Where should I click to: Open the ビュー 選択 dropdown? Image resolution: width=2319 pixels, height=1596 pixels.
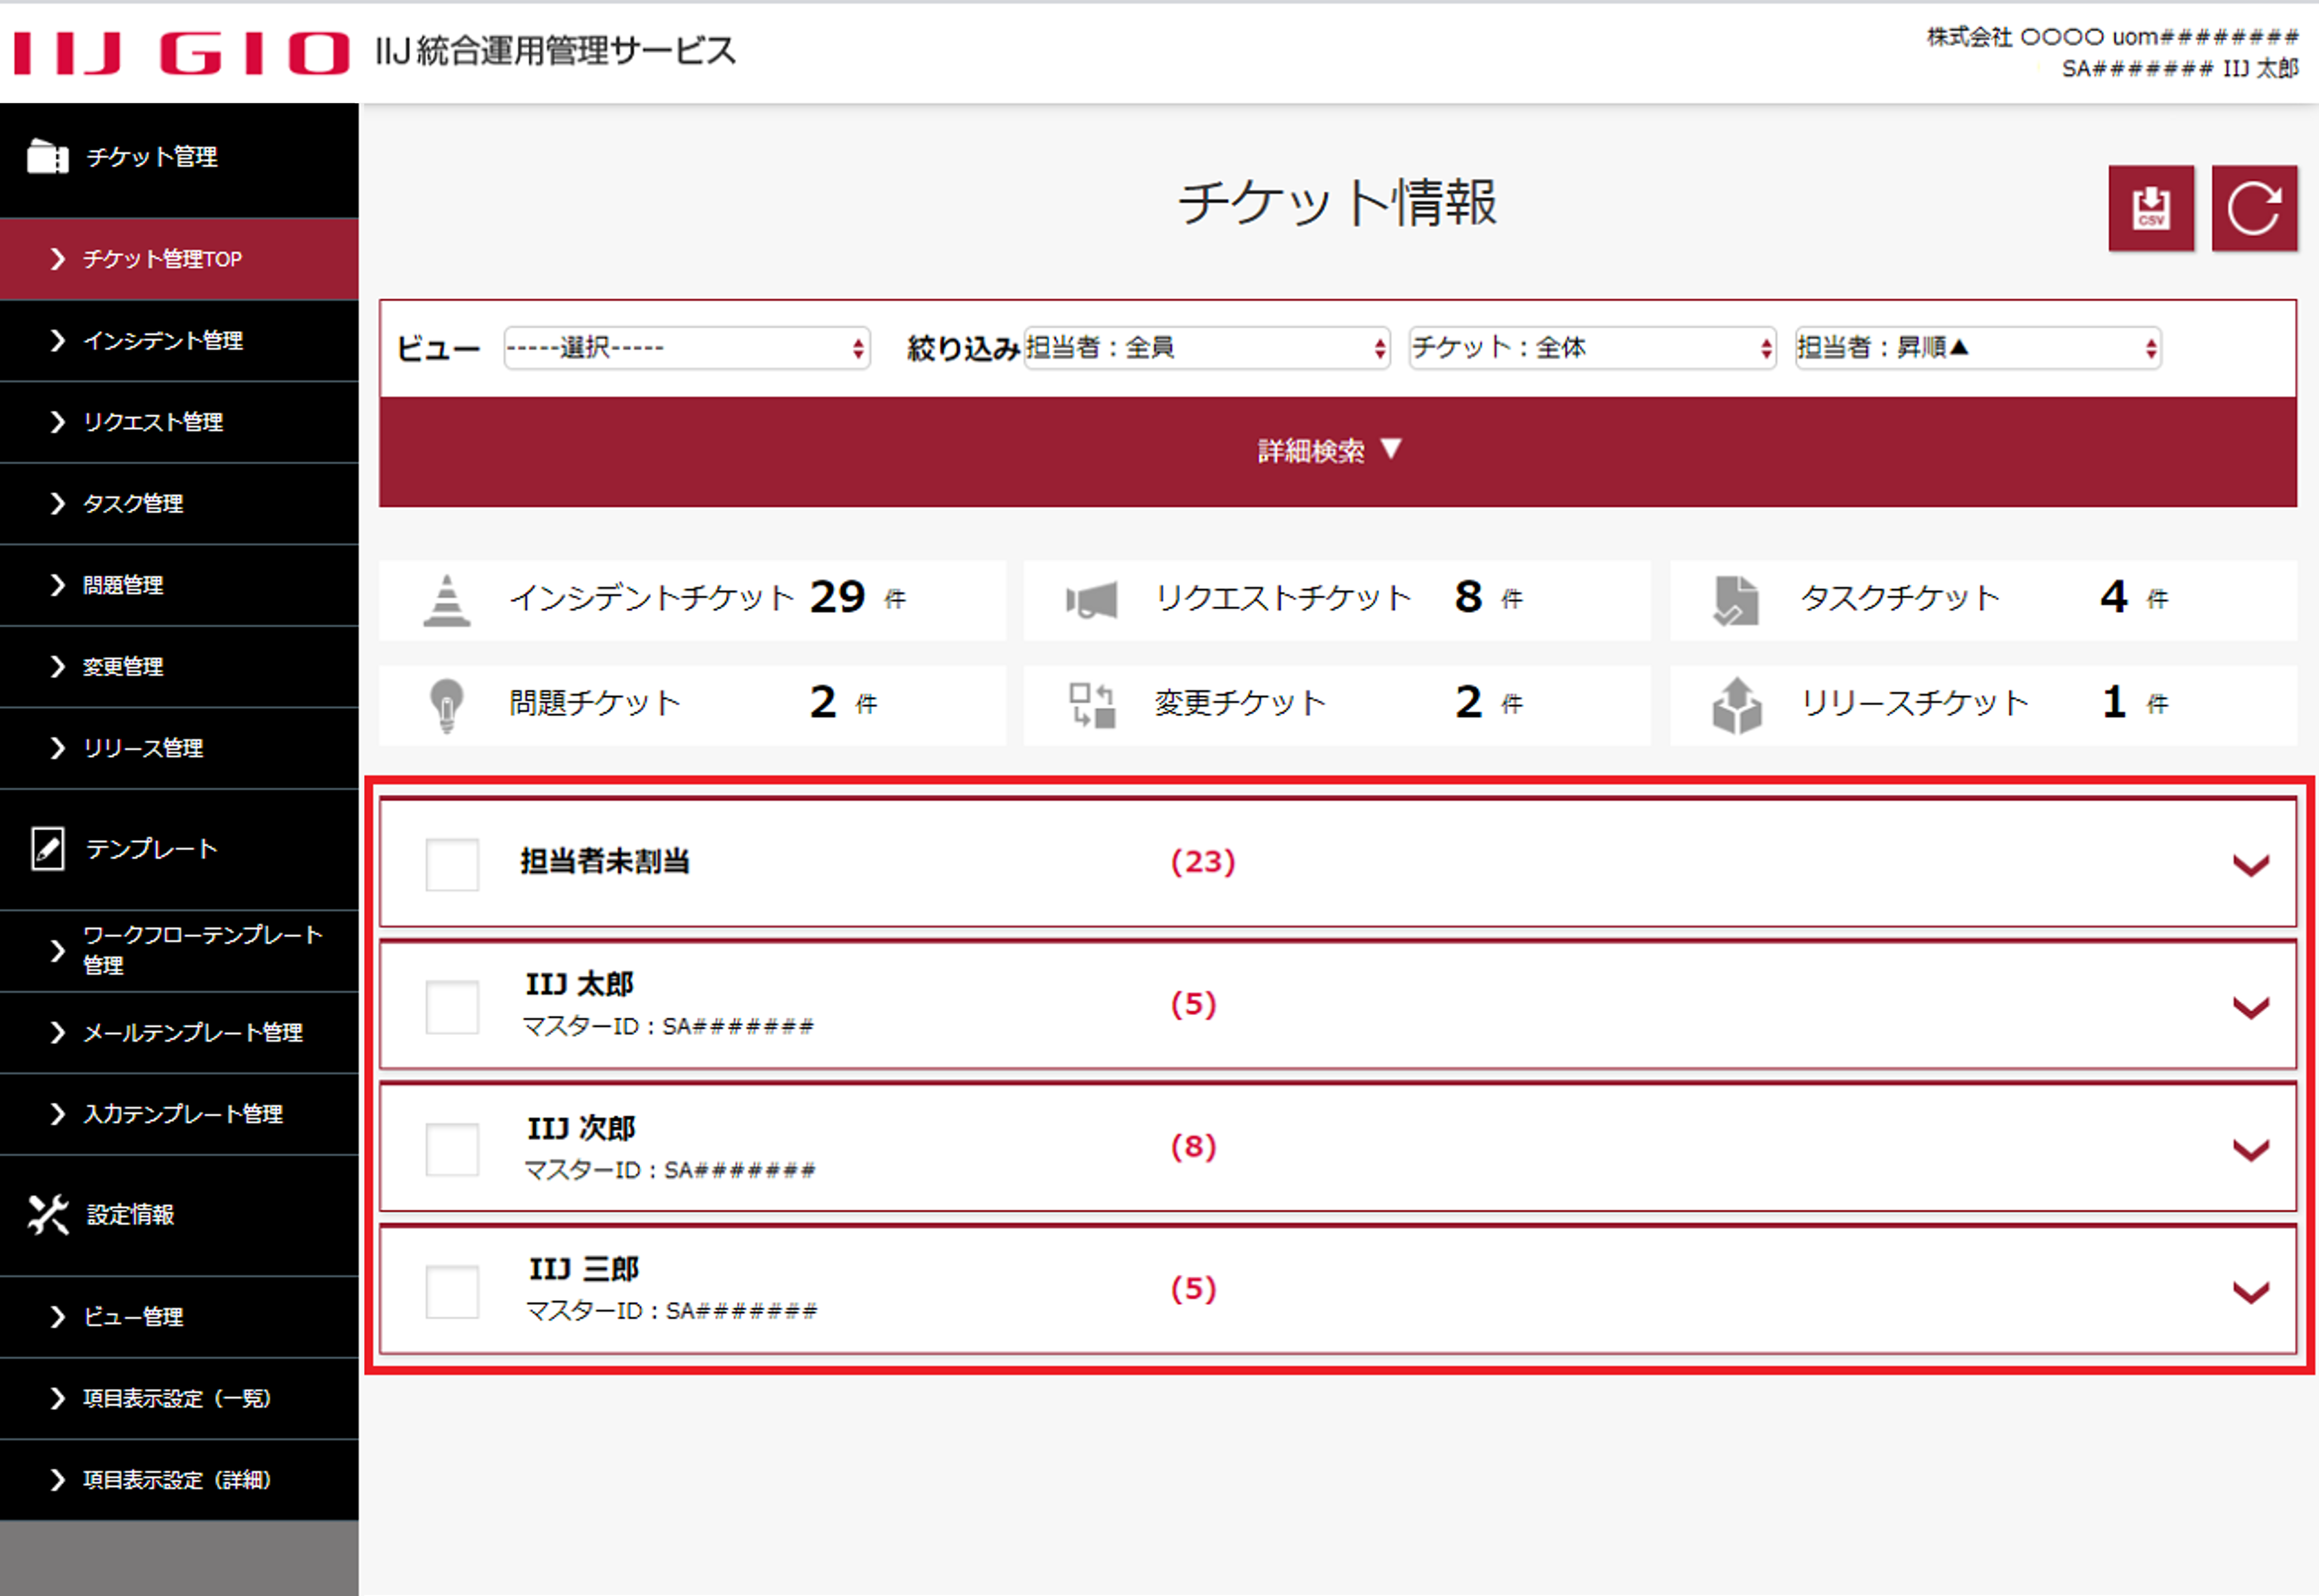click(686, 348)
